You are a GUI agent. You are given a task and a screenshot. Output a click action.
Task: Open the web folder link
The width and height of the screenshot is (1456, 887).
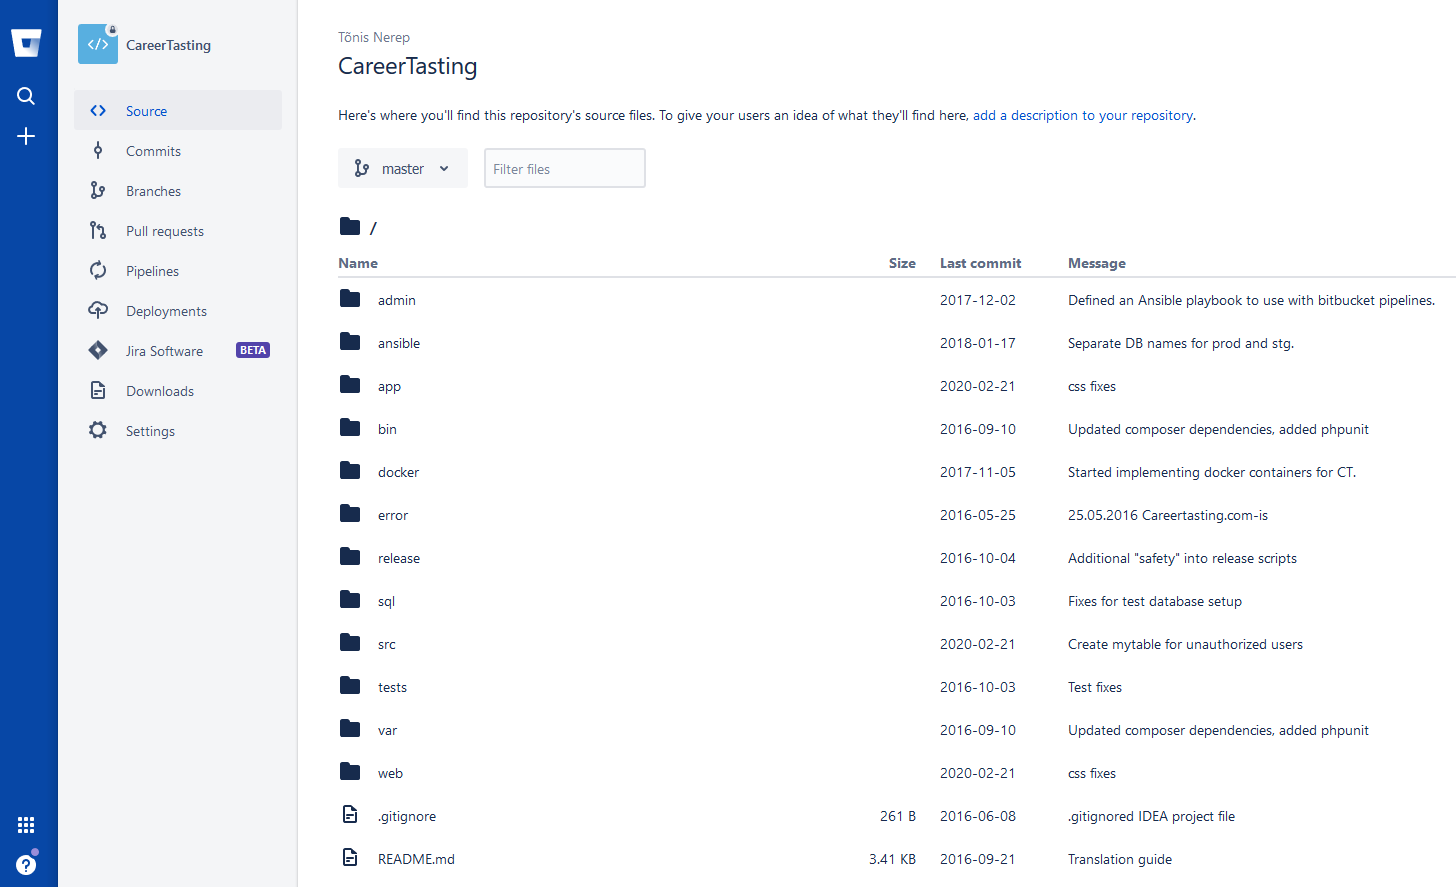click(390, 773)
